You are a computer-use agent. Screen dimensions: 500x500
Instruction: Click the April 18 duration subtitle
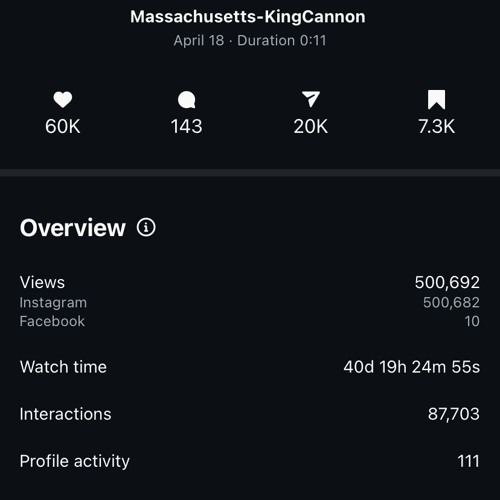(250, 41)
